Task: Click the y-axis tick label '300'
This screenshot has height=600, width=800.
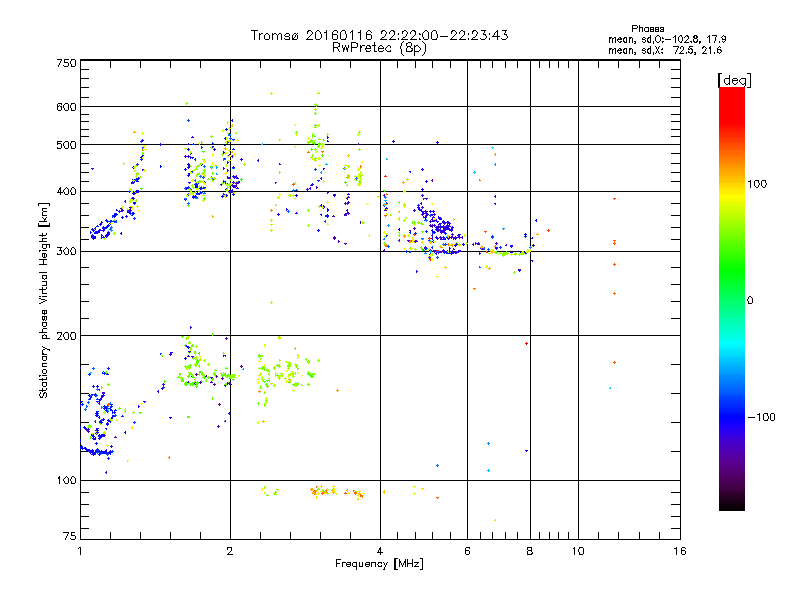Action: (66, 252)
